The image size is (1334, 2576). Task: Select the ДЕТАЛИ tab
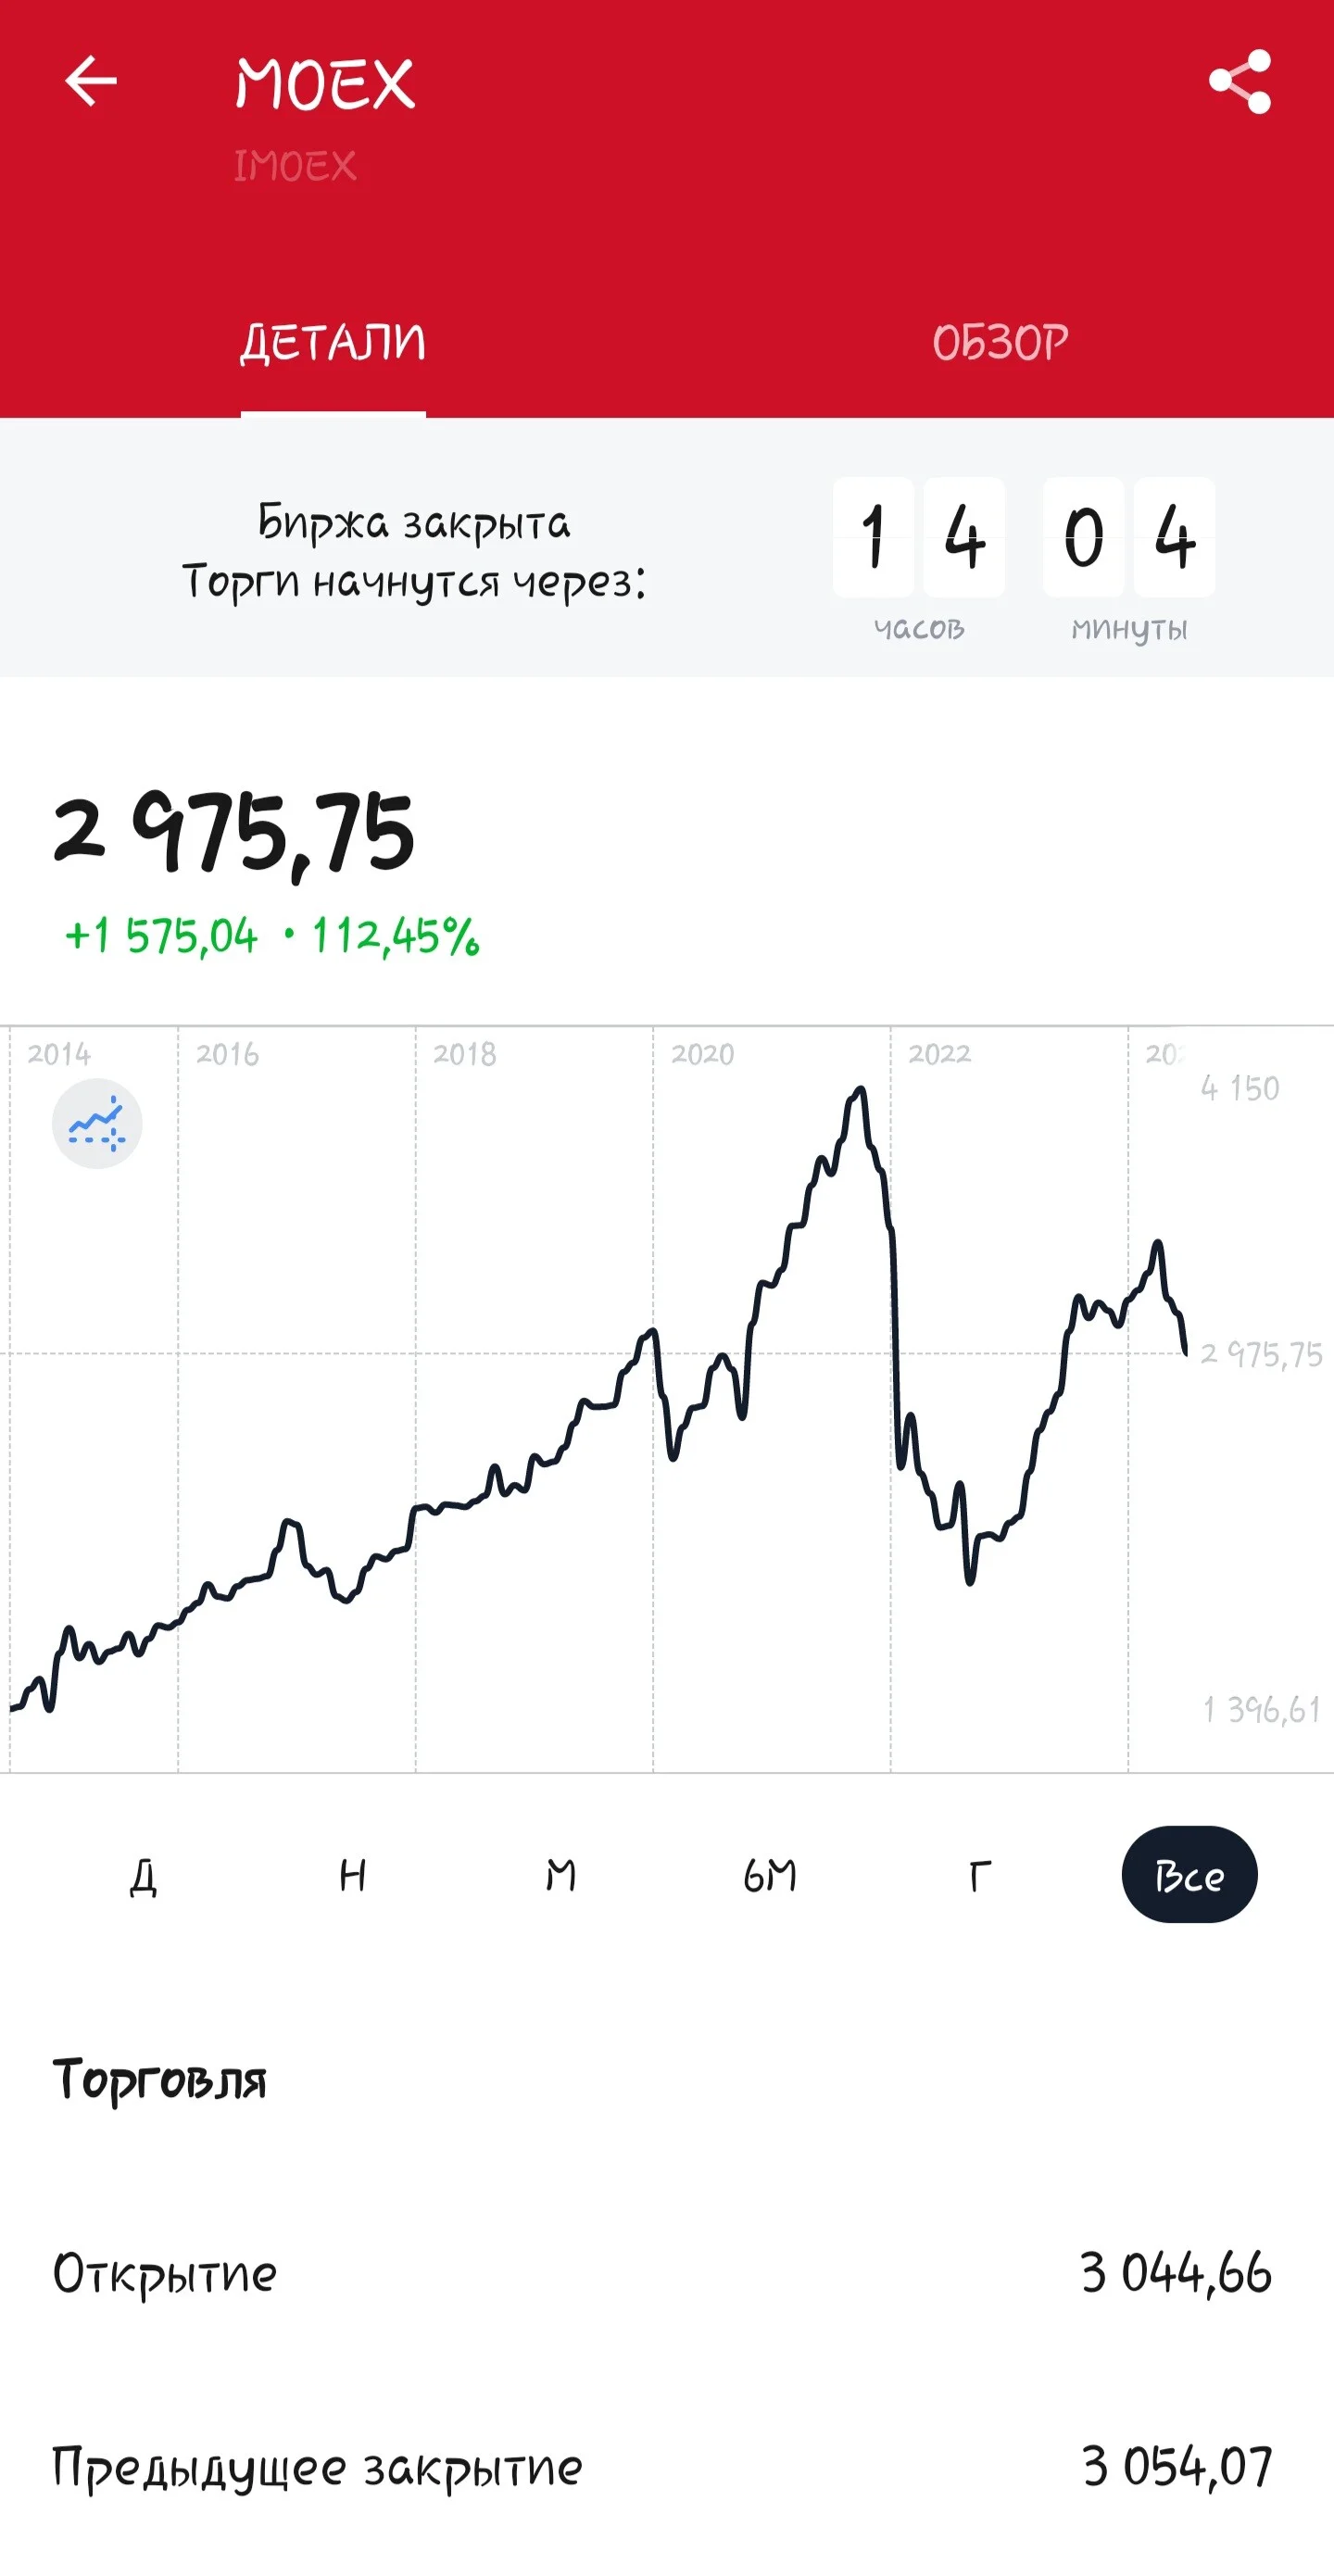tap(333, 343)
